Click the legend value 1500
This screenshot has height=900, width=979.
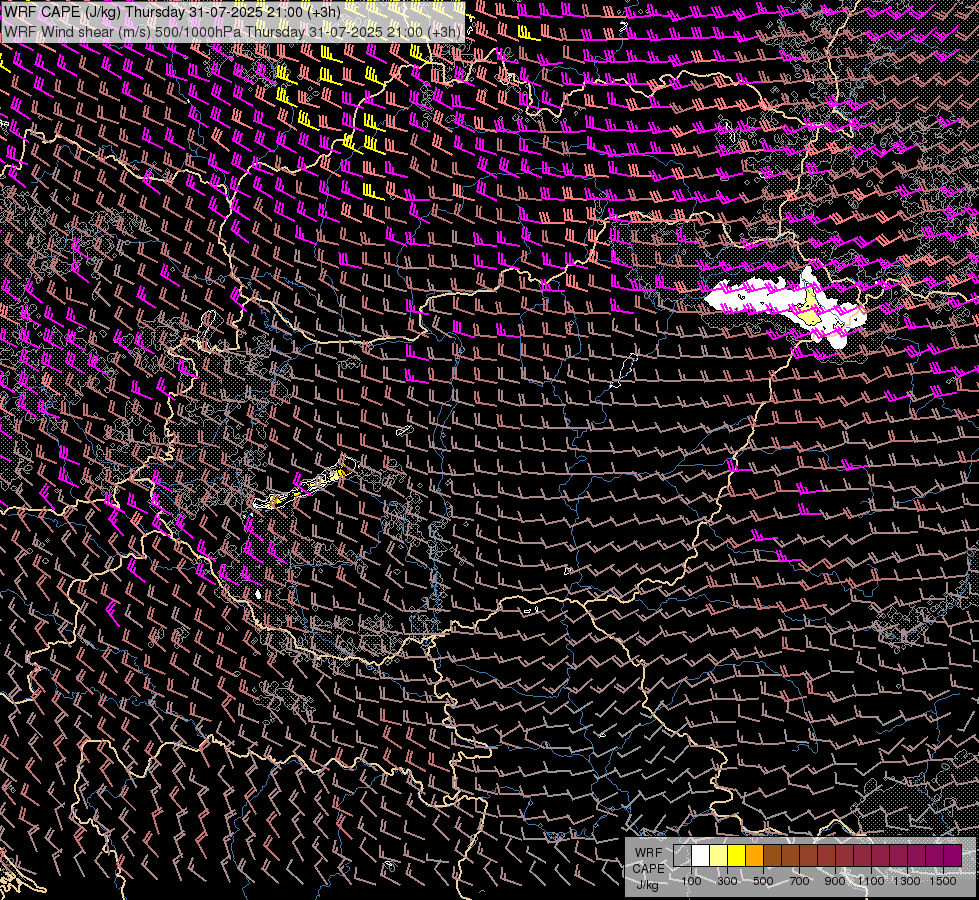(x=943, y=881)
